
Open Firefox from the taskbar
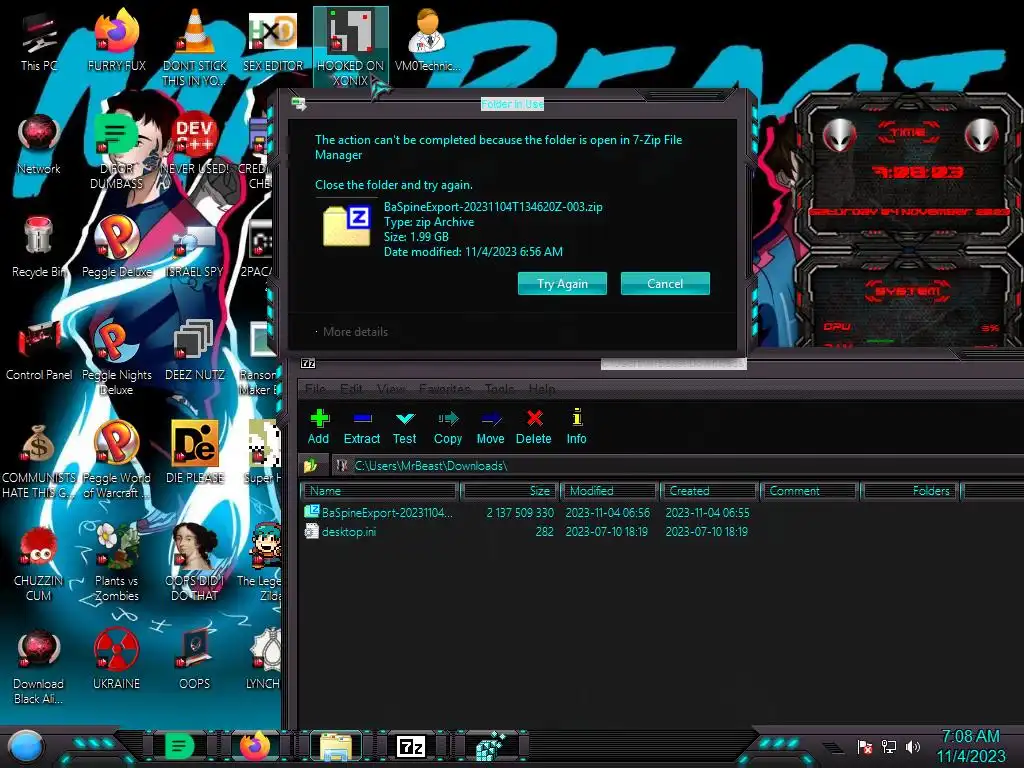255,746
